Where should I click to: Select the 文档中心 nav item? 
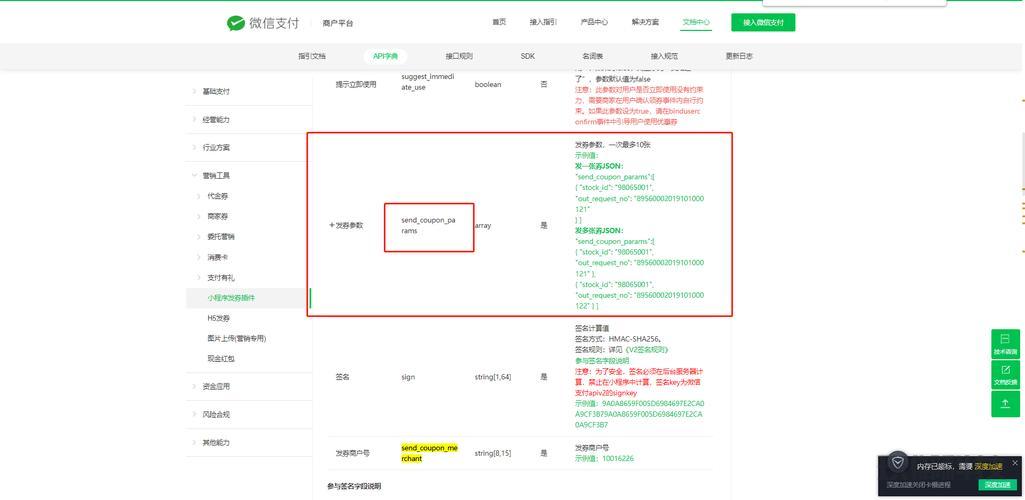click(x=696, y=22)
